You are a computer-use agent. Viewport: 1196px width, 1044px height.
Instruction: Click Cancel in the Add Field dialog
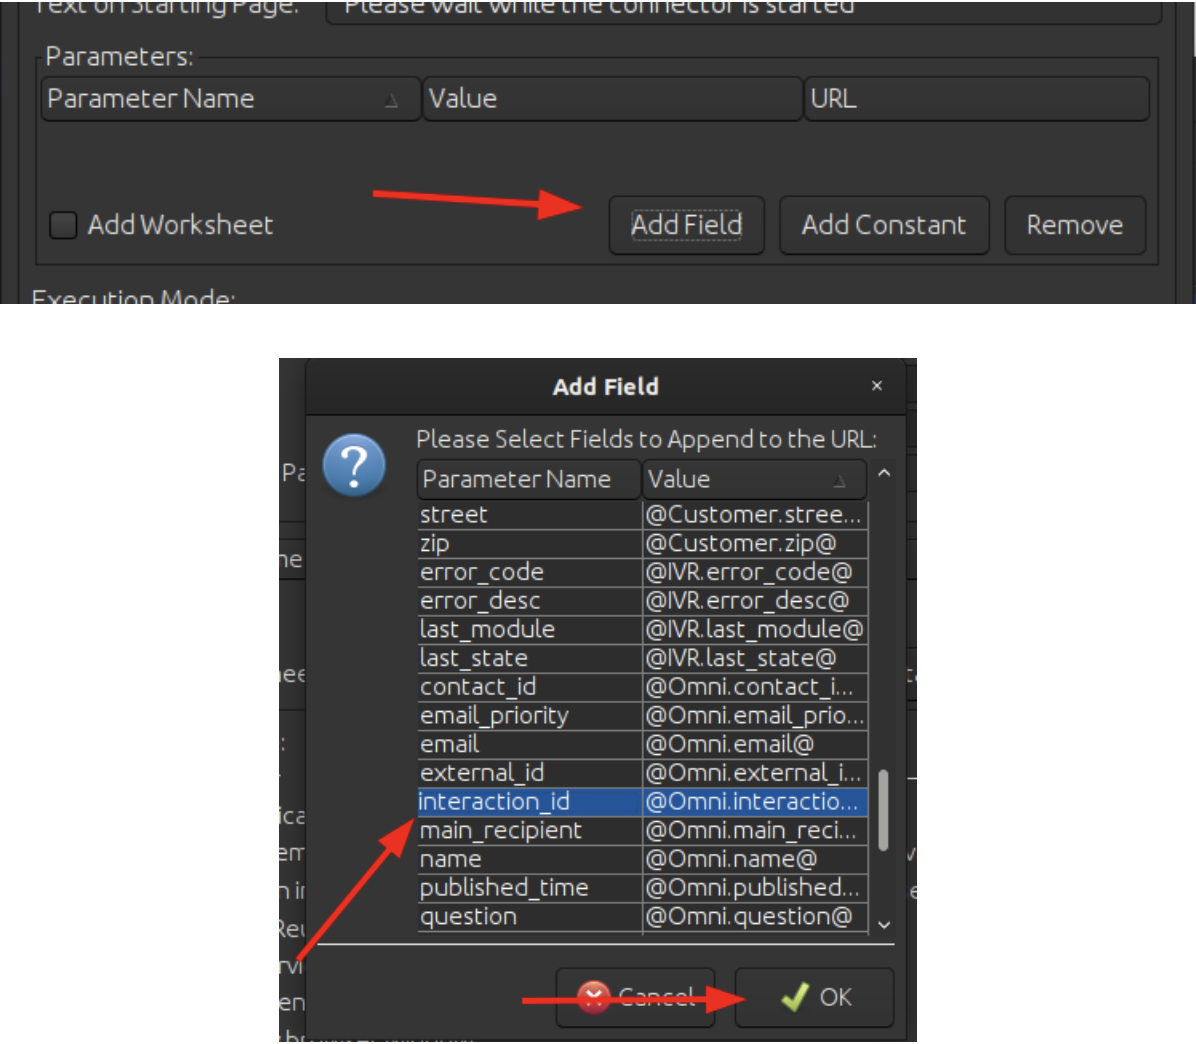pos(635,997)
